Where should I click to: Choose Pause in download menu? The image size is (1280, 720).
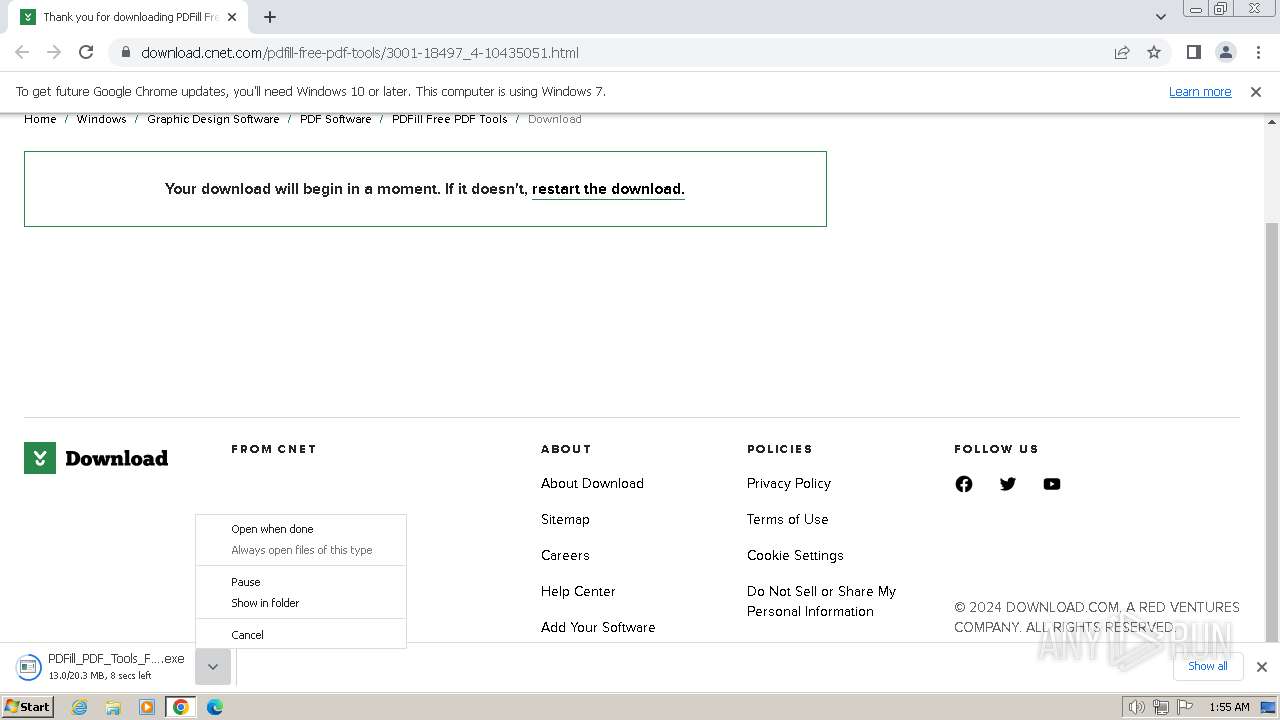point(301,582)
